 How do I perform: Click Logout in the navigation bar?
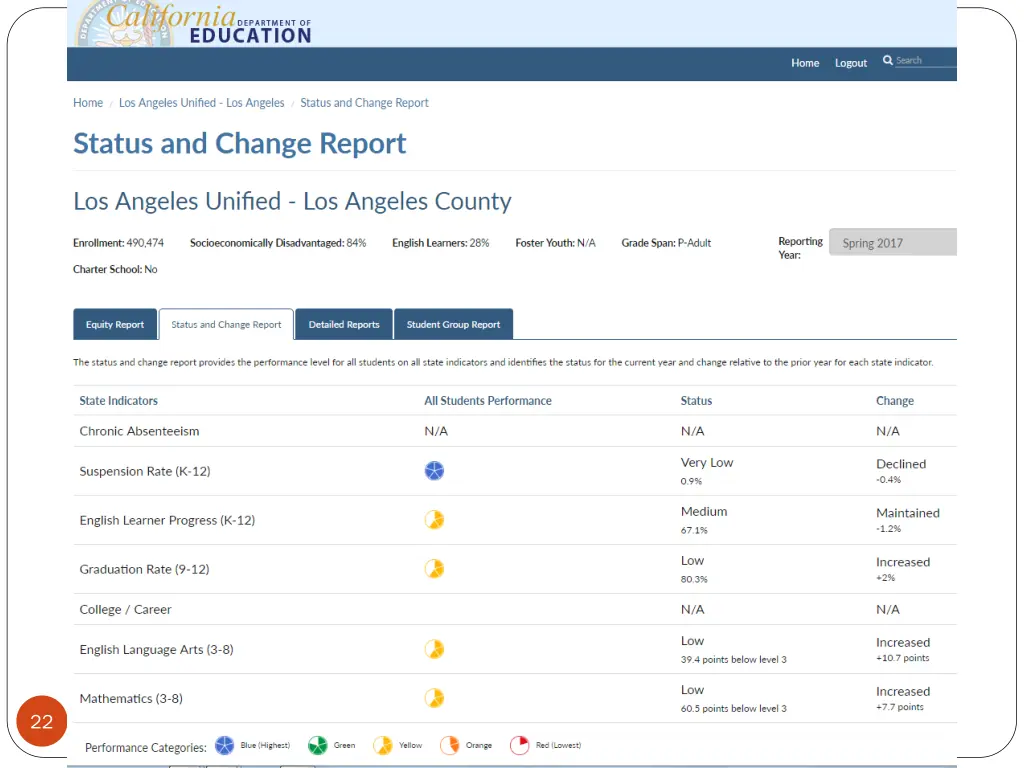850,63
